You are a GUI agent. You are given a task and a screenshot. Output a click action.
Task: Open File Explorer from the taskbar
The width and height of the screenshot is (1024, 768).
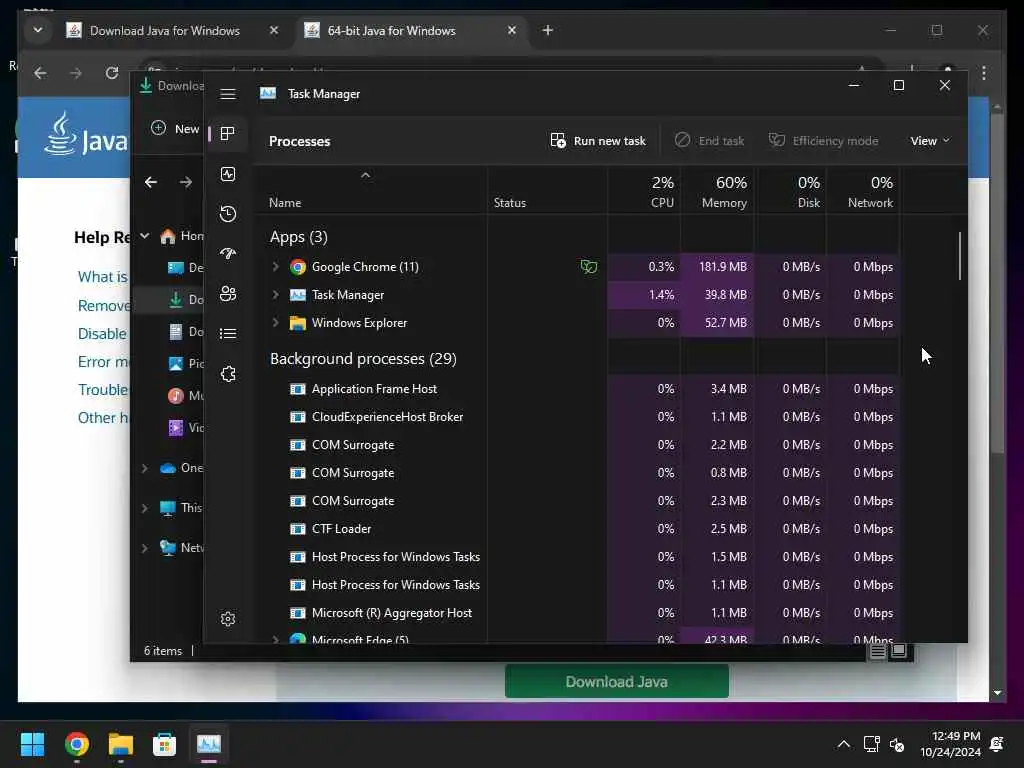click(x=121, y=744)
